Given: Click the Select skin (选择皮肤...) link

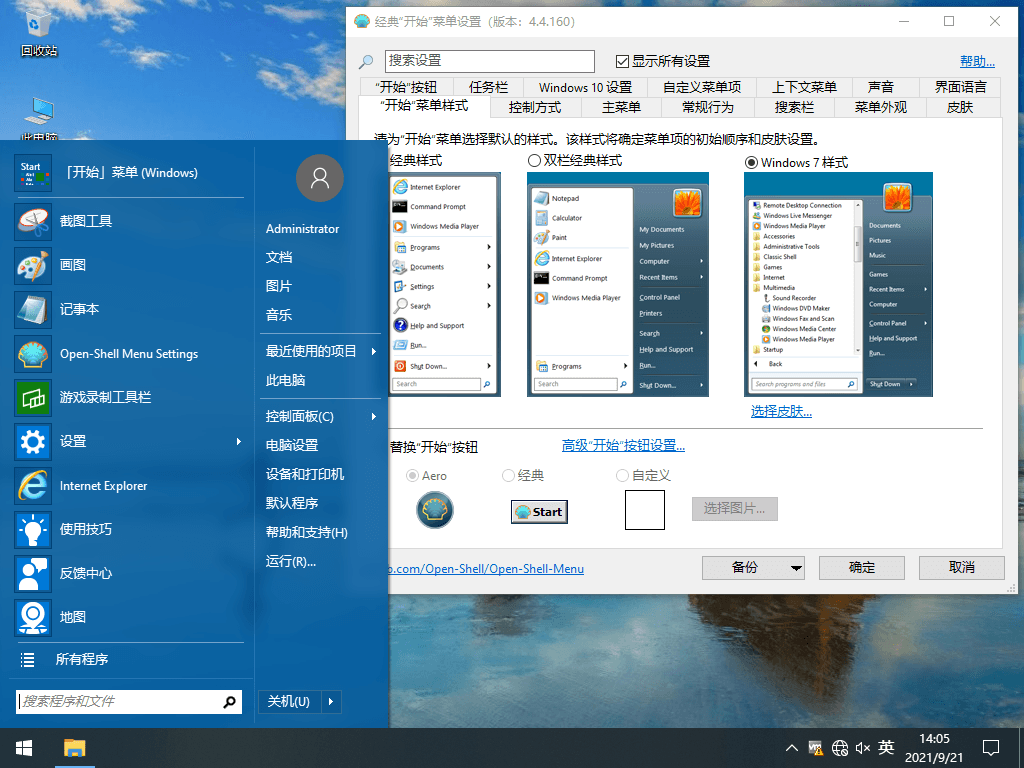Looking at the screenshot, I should point(781,411).
